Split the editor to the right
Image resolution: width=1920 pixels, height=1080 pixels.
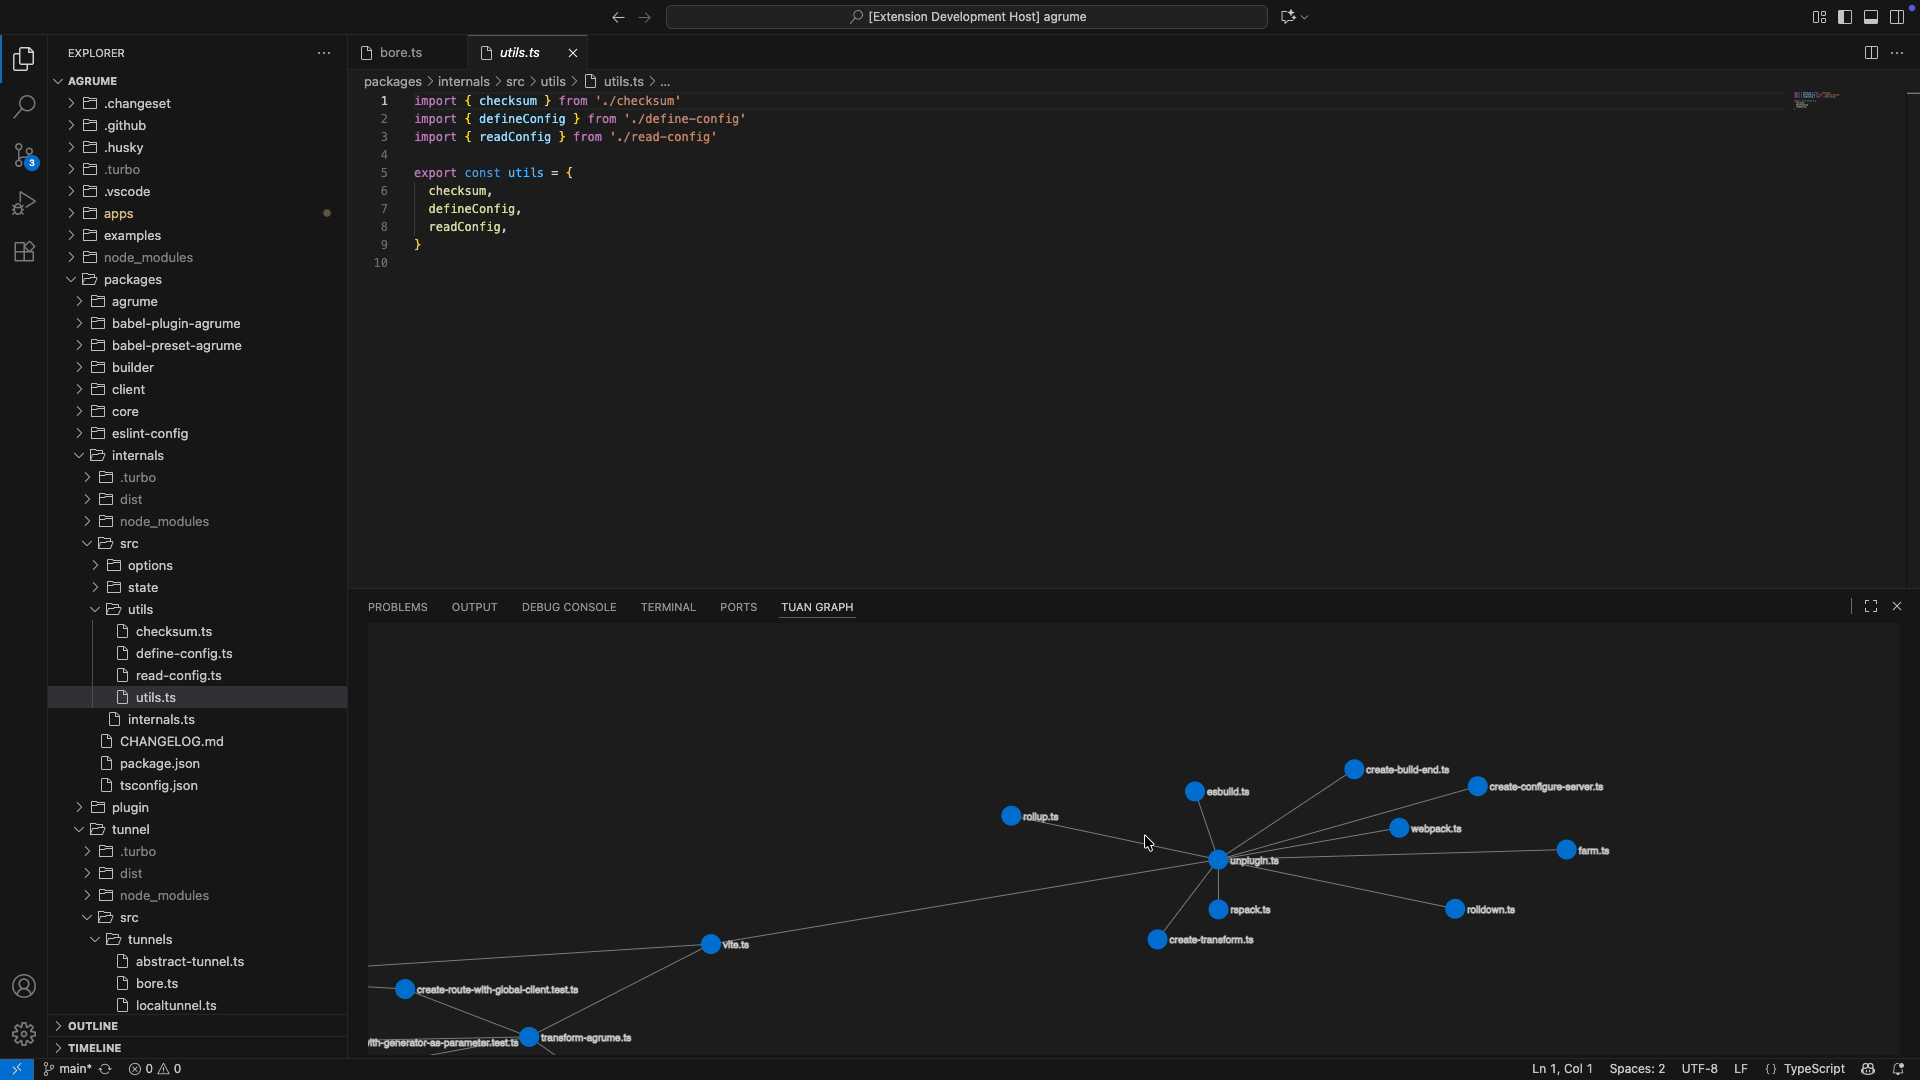1871,53
